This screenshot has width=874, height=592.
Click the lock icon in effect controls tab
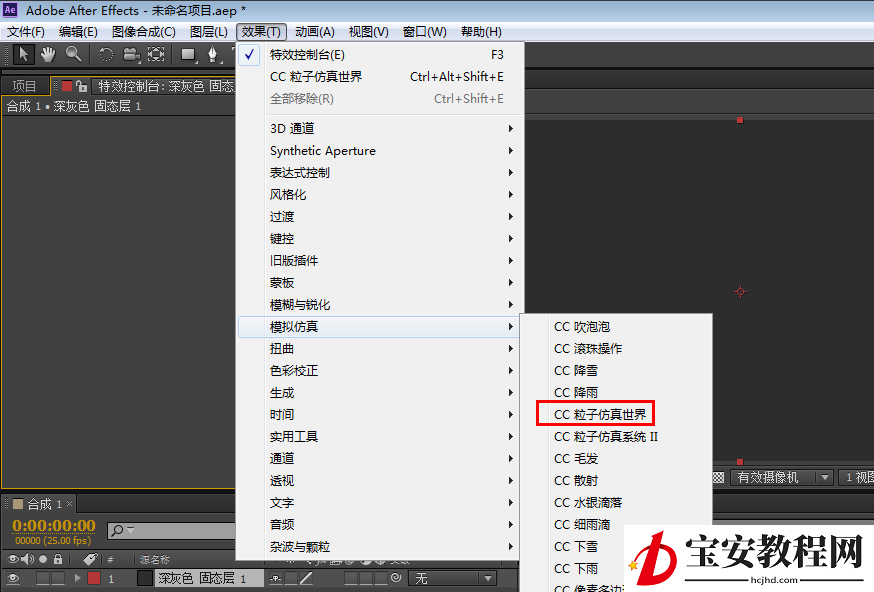tap(82, 86)
